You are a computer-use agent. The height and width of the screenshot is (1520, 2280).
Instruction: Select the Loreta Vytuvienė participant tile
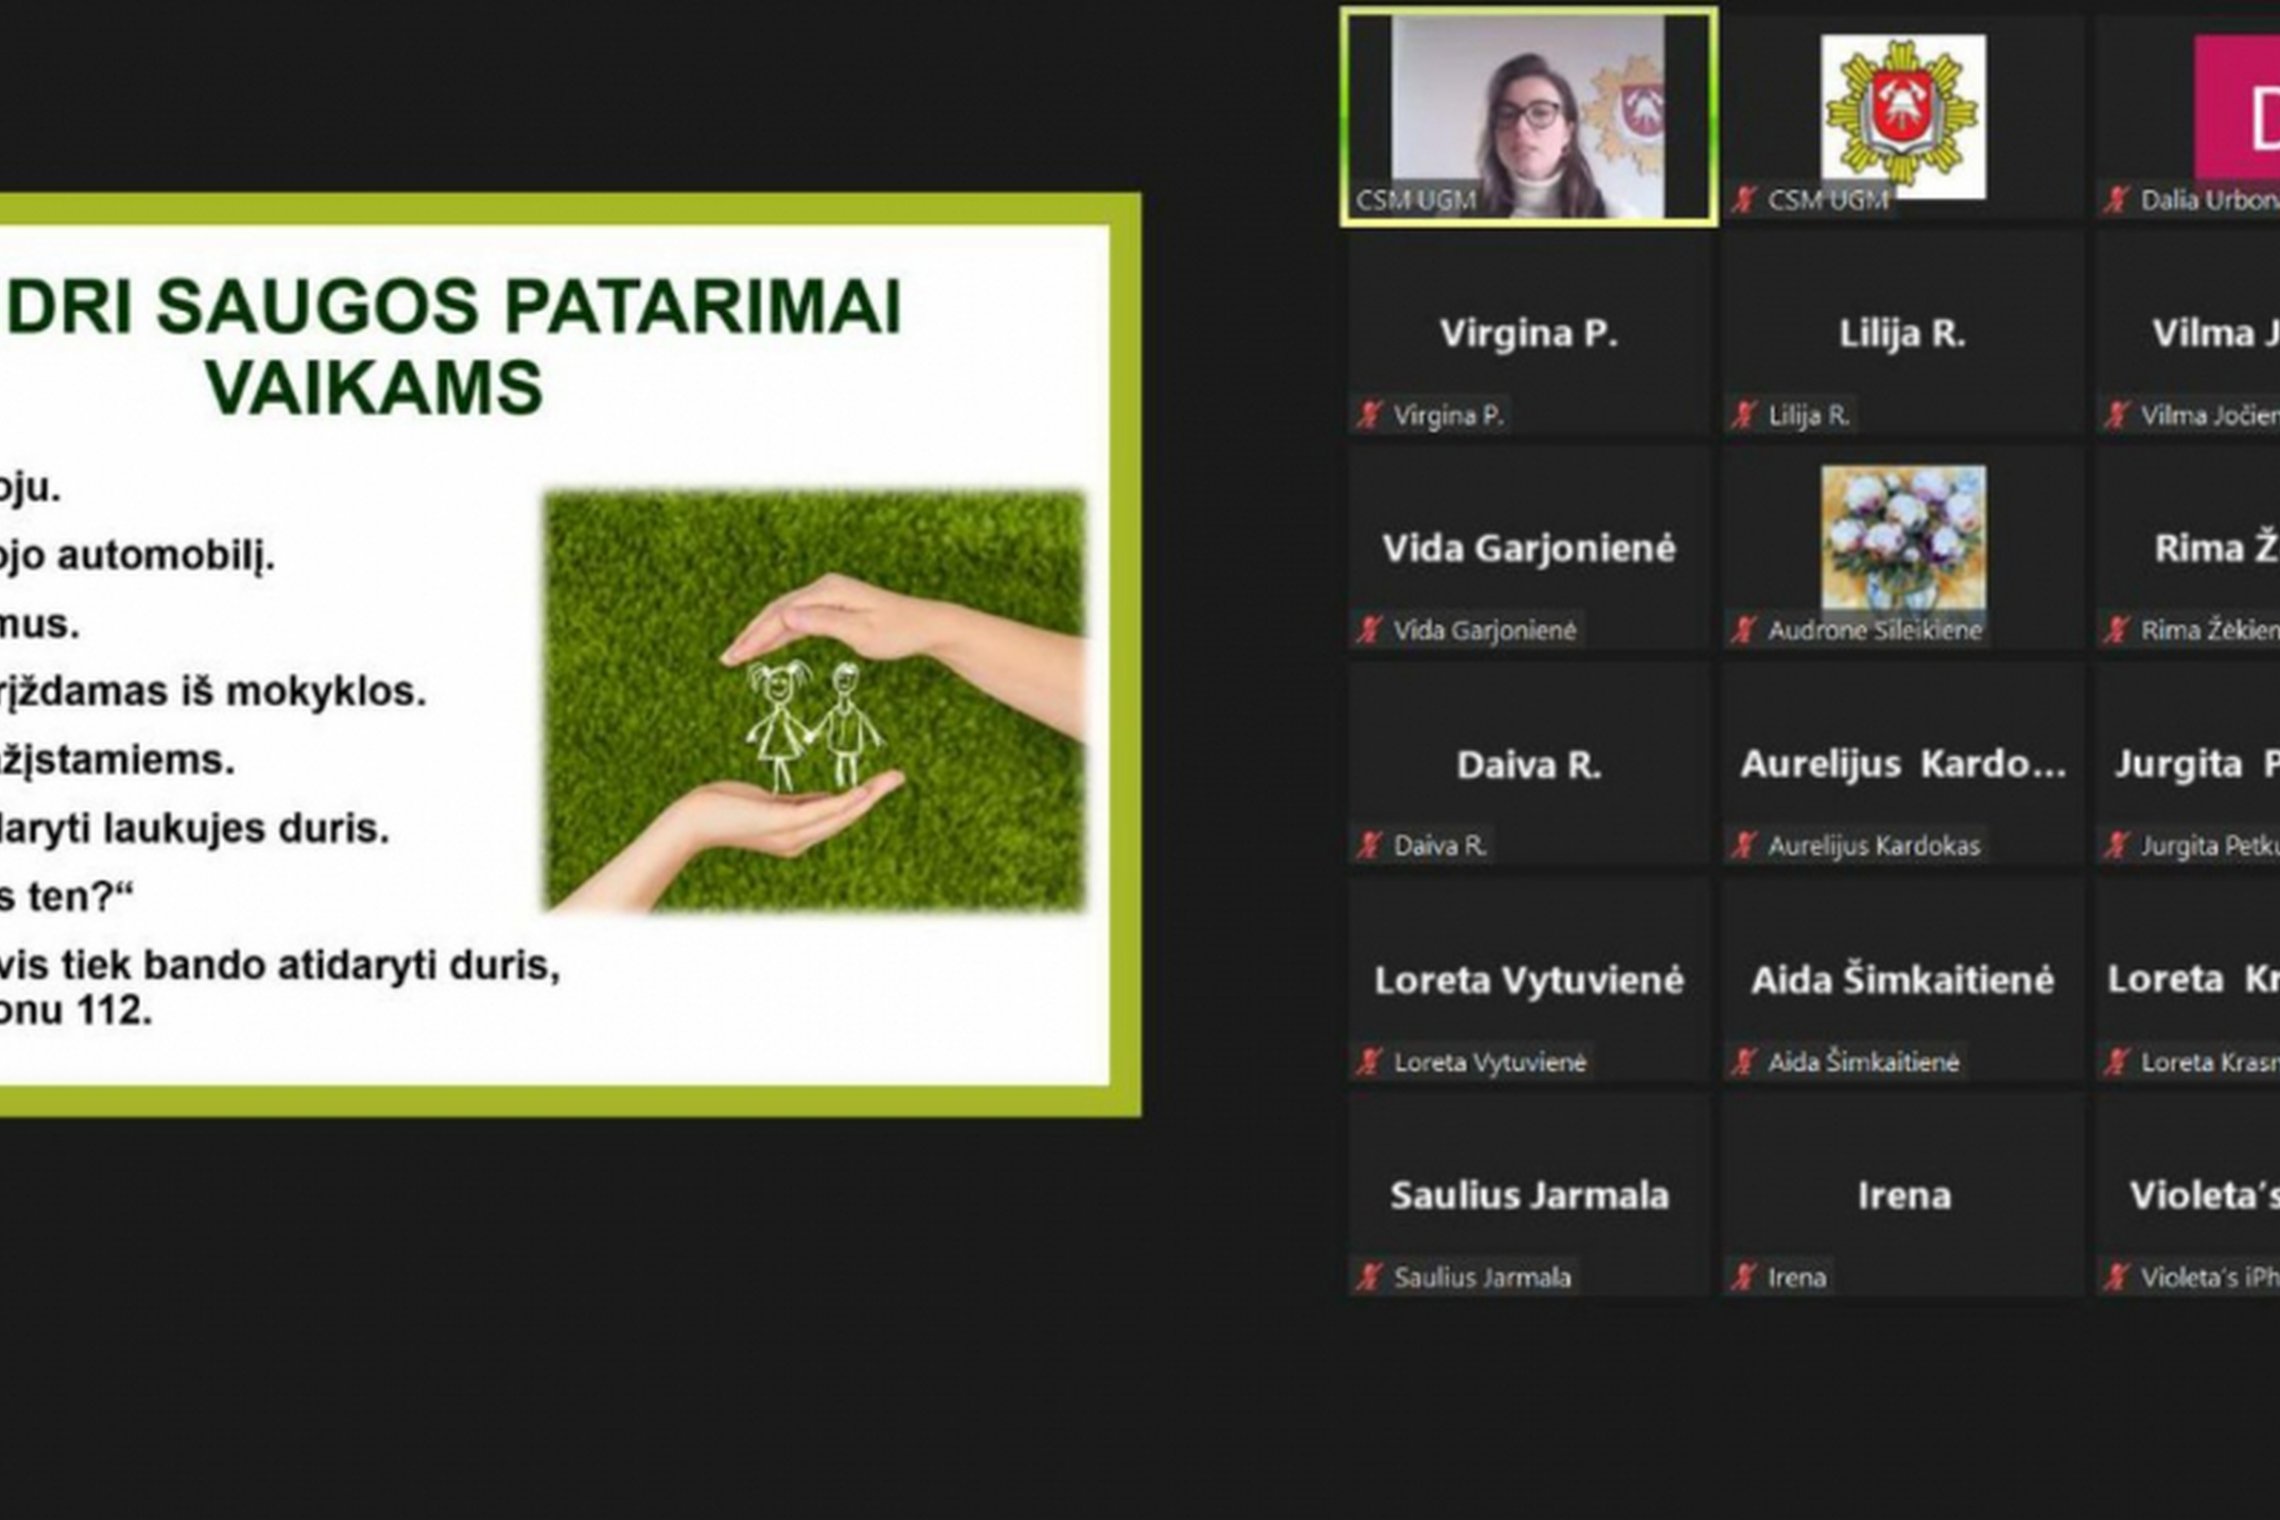coord(1529,980)
